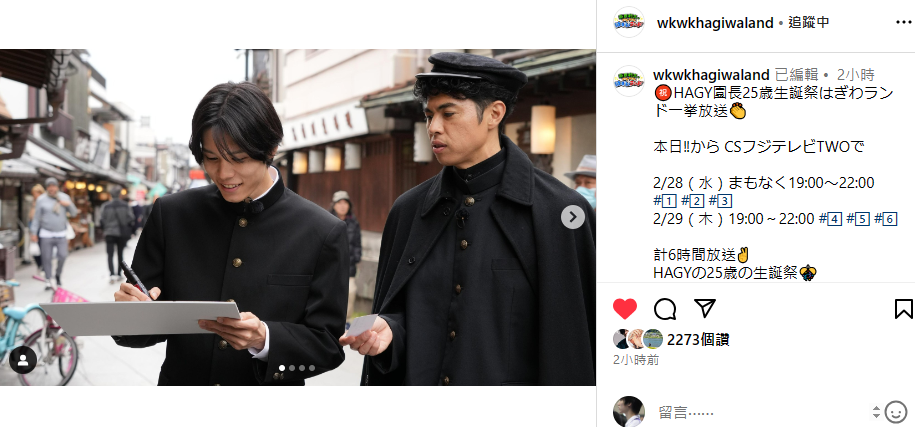Select the last carousel dot indicator
915x427 pixels.
click(312, 368)
